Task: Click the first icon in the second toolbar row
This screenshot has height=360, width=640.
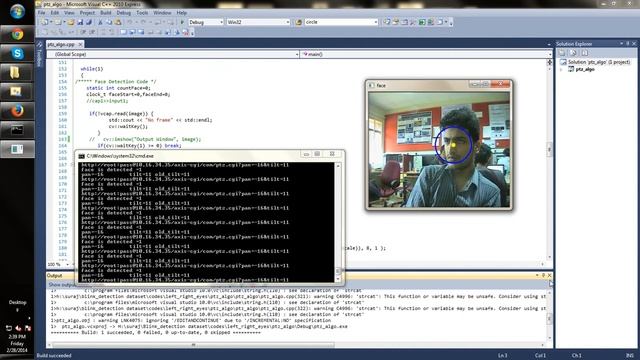Action: 44,32
